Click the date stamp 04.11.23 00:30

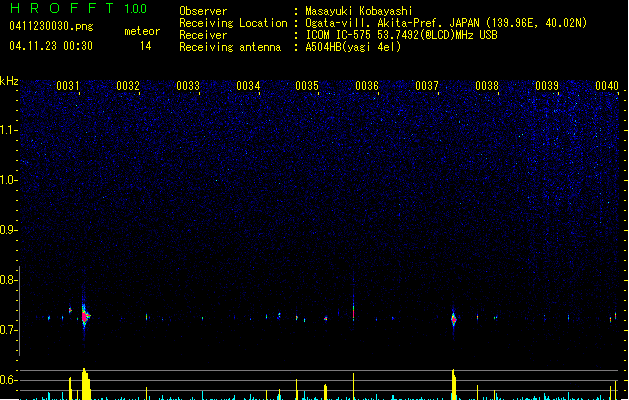coord(51,46)
